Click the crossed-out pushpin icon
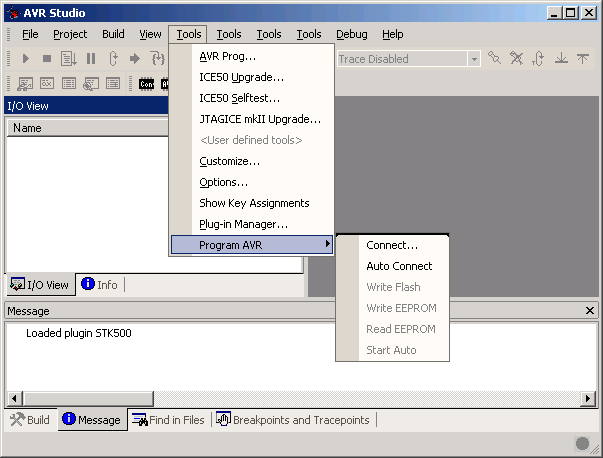603x458 pixels. click(516, 58)
